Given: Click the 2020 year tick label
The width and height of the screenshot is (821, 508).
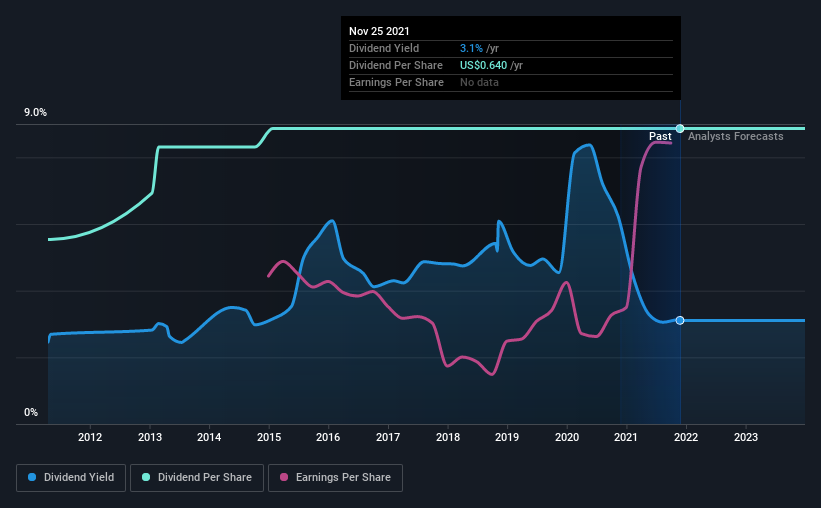Looking at the screenshot, I should (567, 437).
